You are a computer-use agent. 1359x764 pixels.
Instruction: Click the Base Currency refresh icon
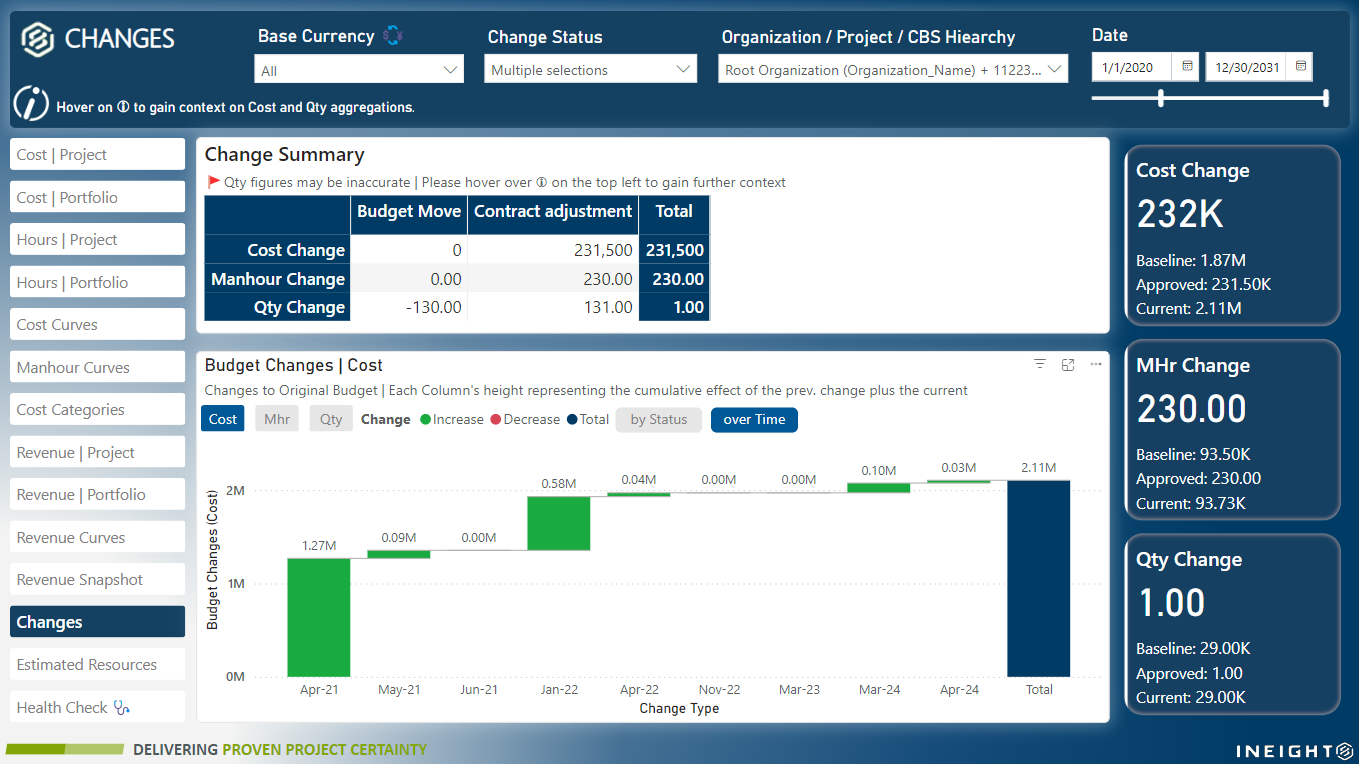tap(393, 35)
